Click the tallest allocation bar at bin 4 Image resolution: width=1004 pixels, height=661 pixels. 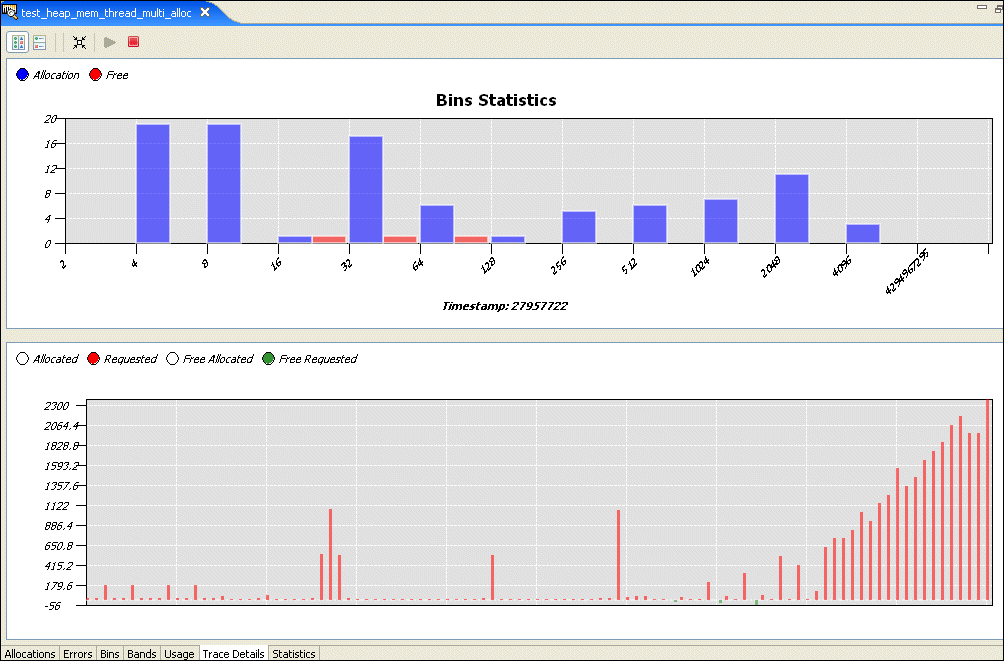(153, 183)
